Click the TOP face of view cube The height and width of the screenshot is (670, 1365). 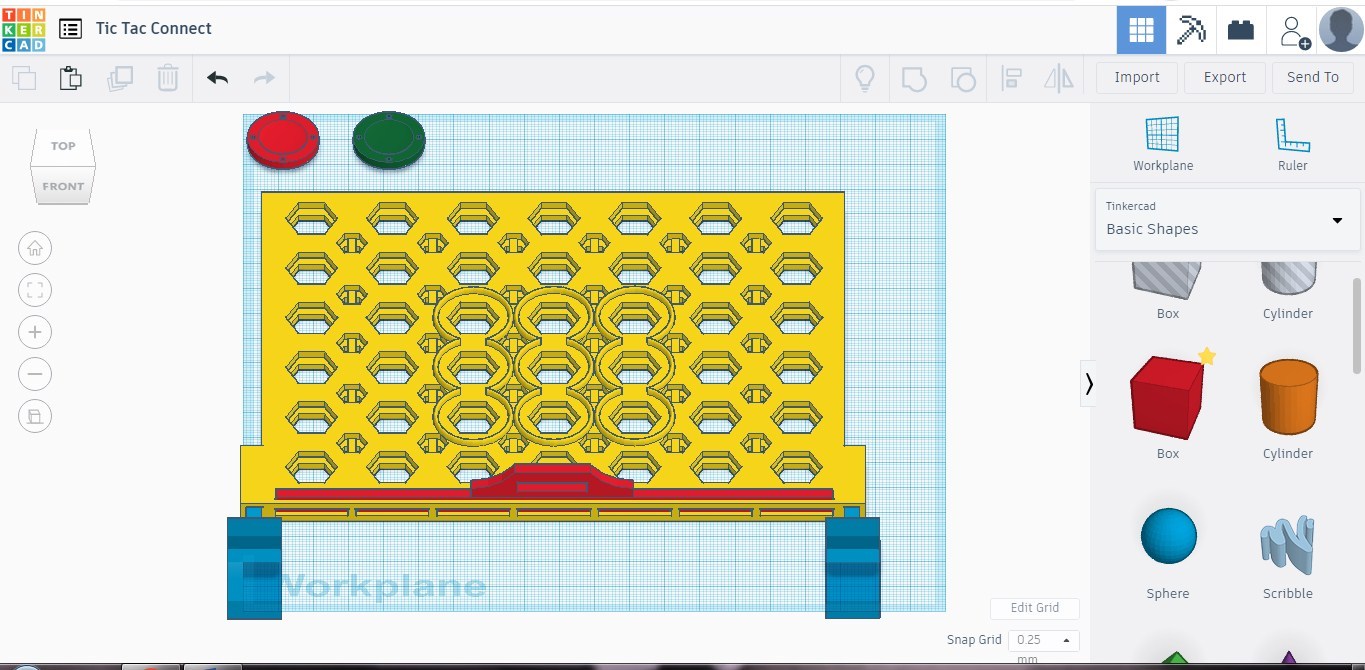click(x=63, y=146)
